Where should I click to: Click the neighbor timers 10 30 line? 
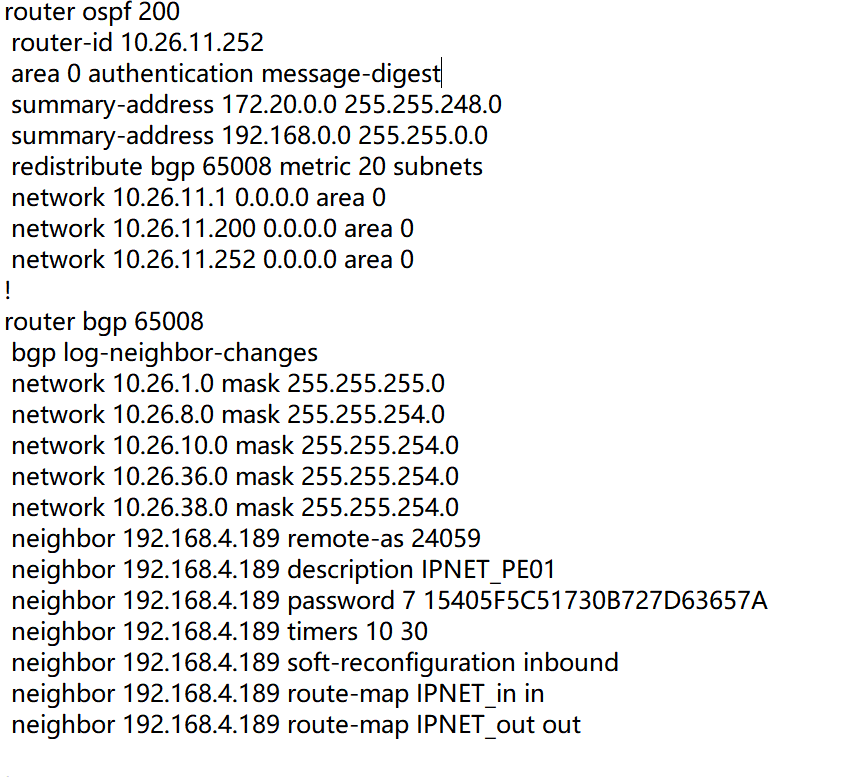[219, 632]
